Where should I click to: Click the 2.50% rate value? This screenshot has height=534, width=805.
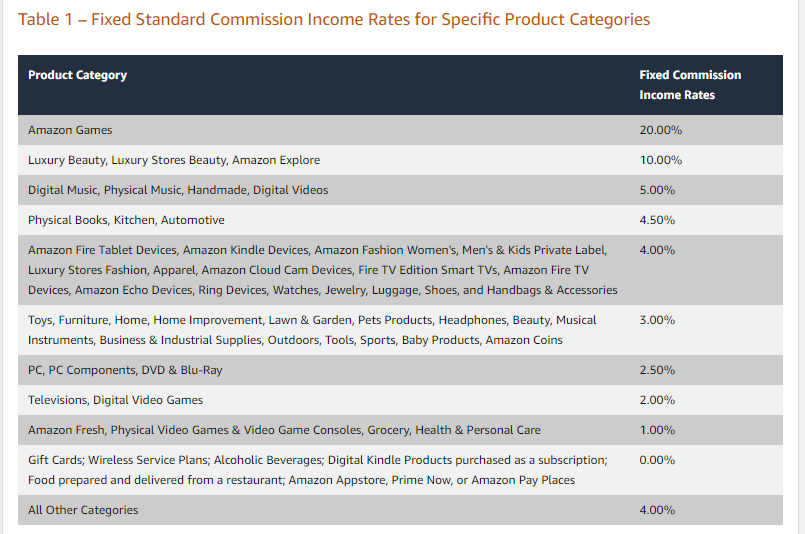[x=657, y=370]
